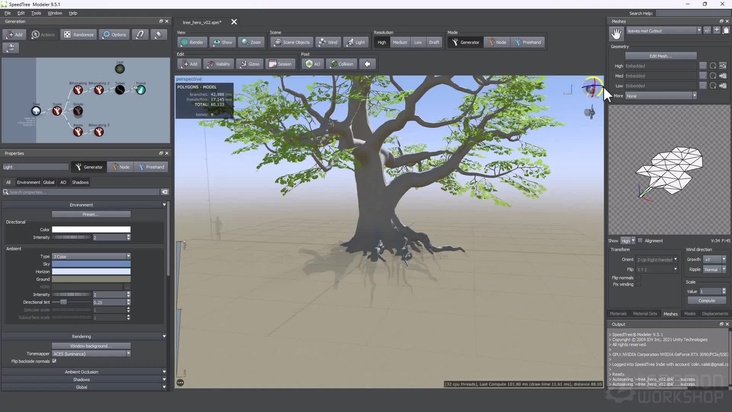Open the Tonemapper dropdown
Screen dimensions: 732x412
91,354
